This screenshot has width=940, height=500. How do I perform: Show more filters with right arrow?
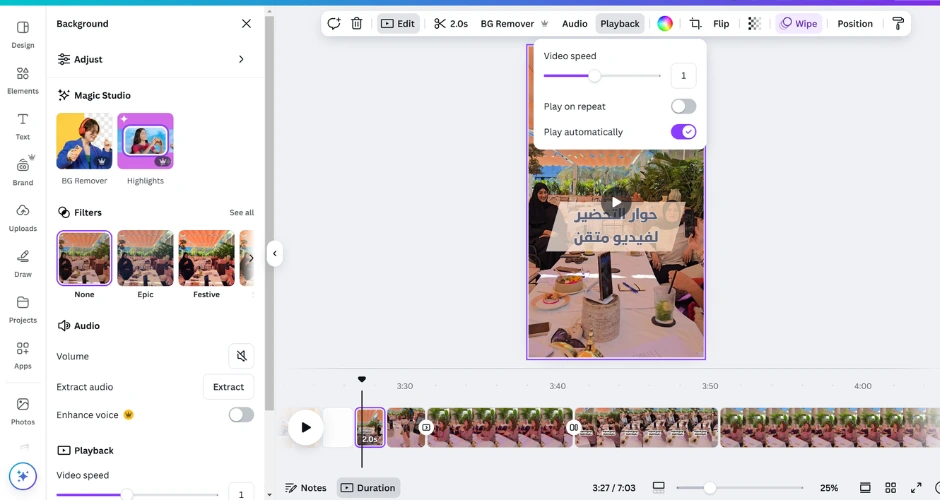click(250, 258)
